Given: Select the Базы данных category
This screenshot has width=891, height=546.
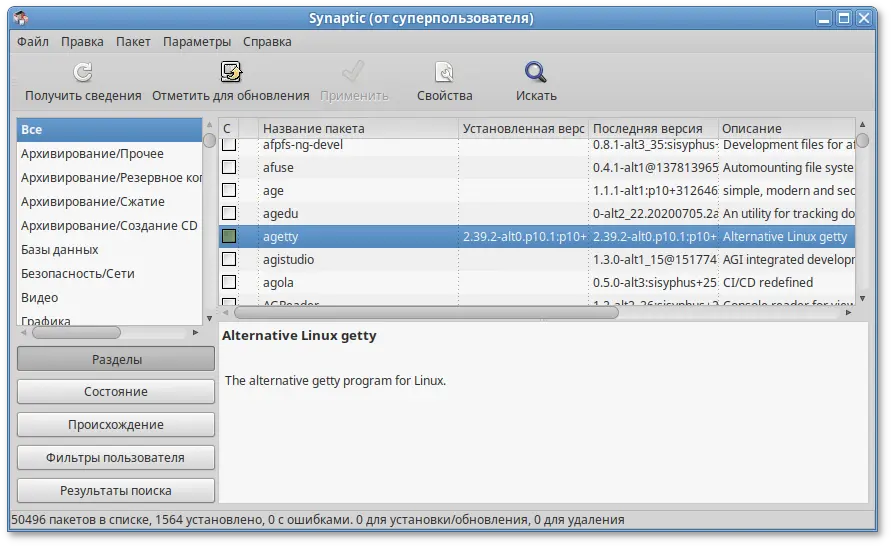Looking at the screenshot, I should coord(60,250).
